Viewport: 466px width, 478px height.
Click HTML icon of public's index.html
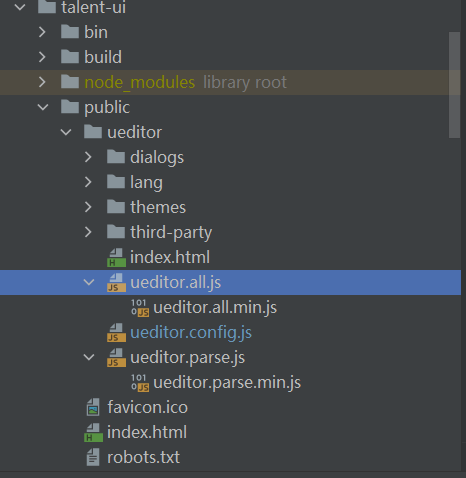coord(93,433)
